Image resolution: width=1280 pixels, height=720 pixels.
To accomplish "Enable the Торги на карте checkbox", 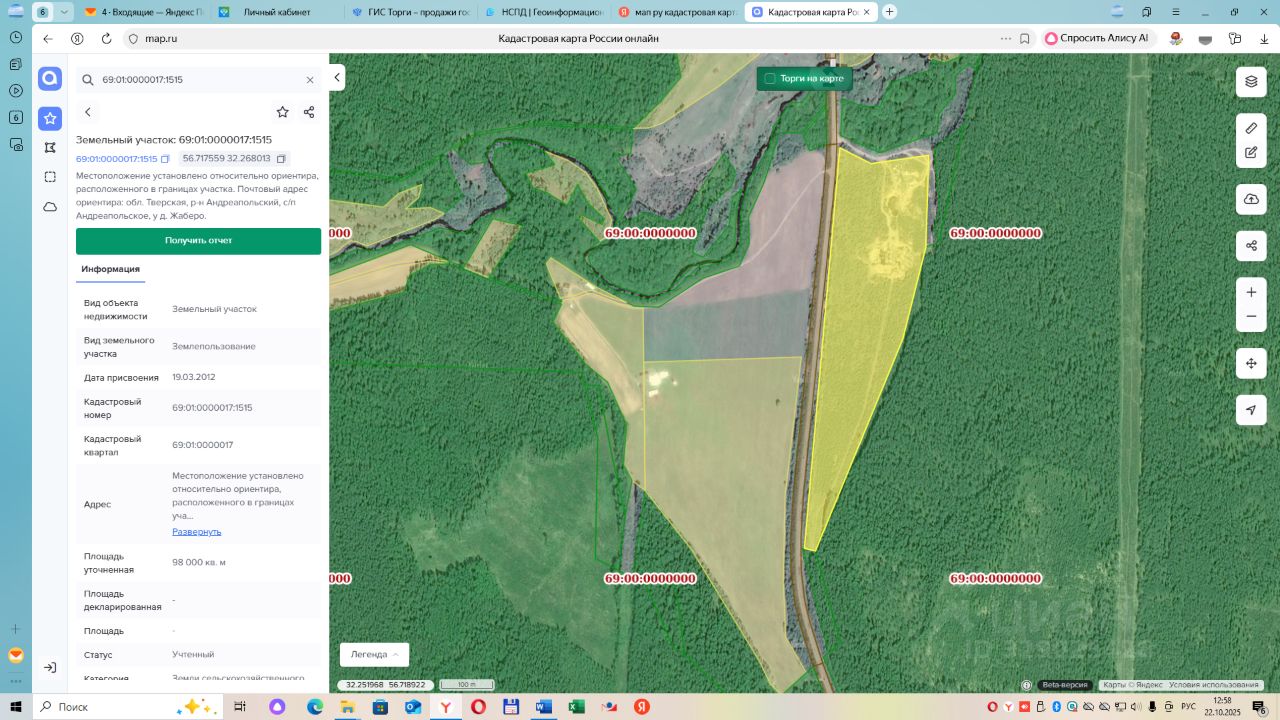I will [770, 78].
